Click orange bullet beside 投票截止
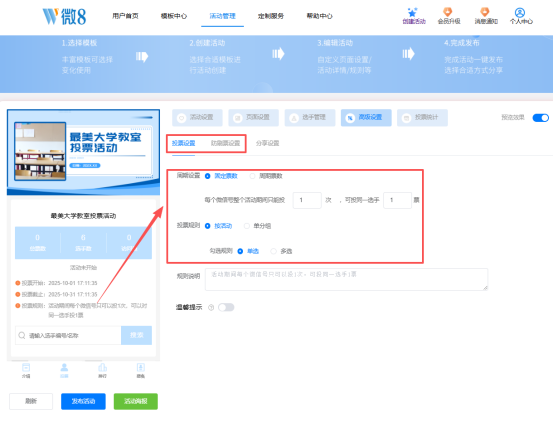Image resolution: width=553 pixels, height=421 pixels. coord(18,294)
